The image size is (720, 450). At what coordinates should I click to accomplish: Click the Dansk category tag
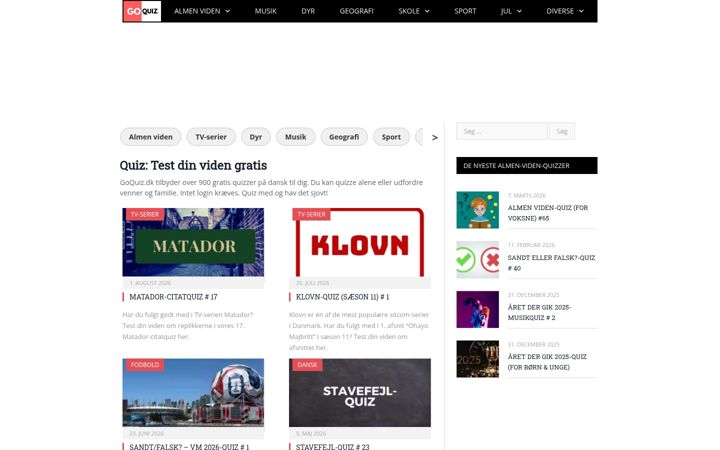point(307,365)
